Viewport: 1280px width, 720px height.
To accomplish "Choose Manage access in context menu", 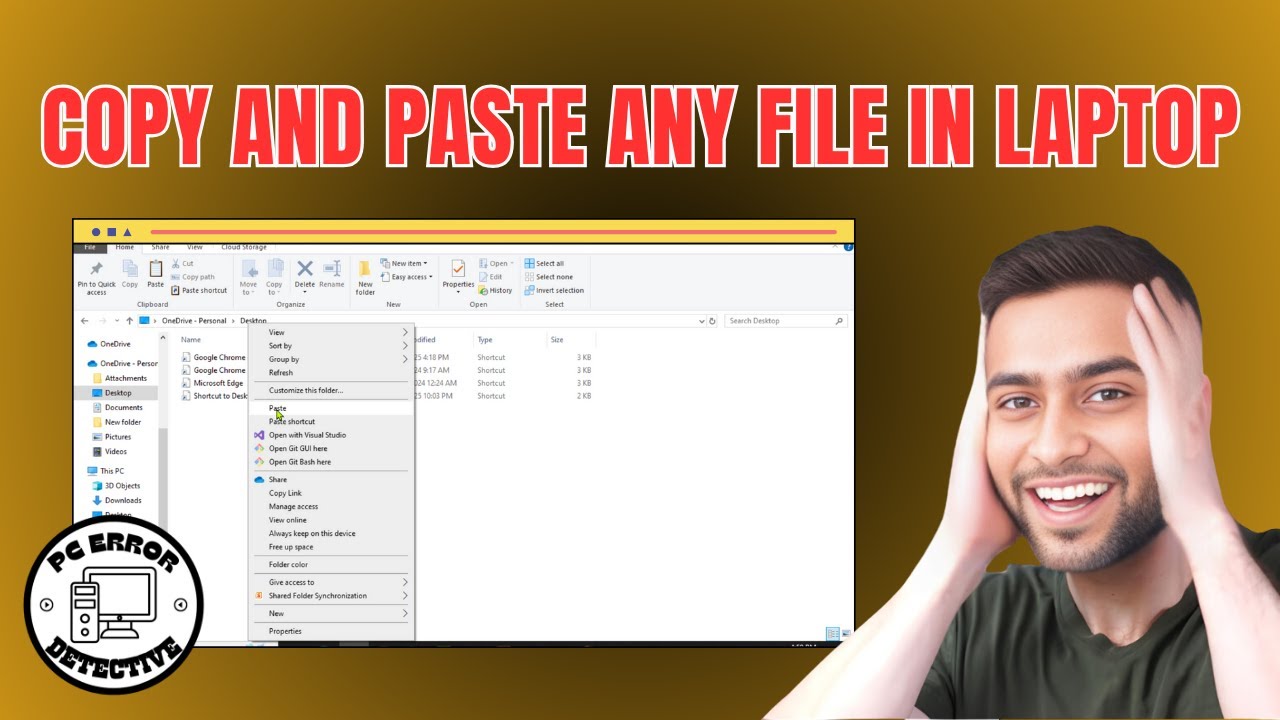I will click(x=331, y=507).
